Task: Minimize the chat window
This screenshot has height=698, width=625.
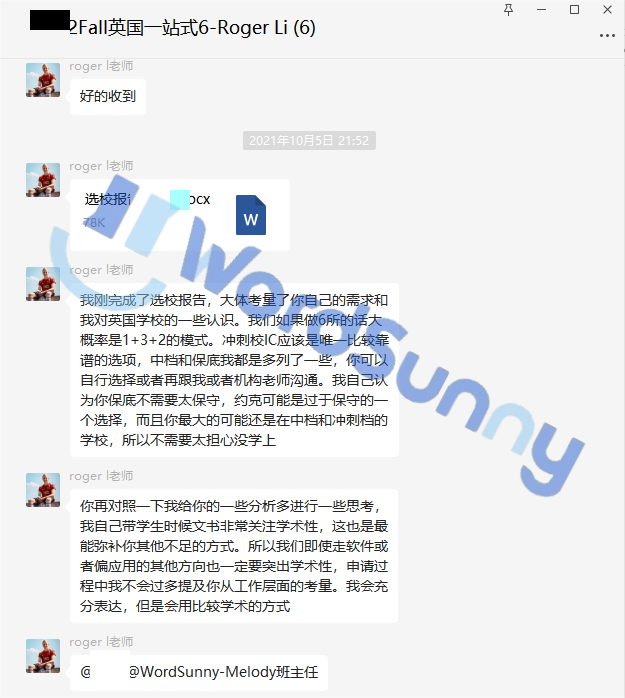Action: click(541, 10)
